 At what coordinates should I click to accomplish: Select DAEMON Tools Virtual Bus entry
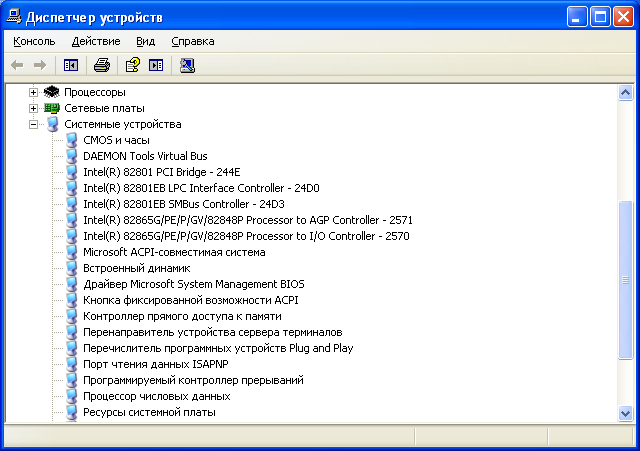tap(145, 156)
